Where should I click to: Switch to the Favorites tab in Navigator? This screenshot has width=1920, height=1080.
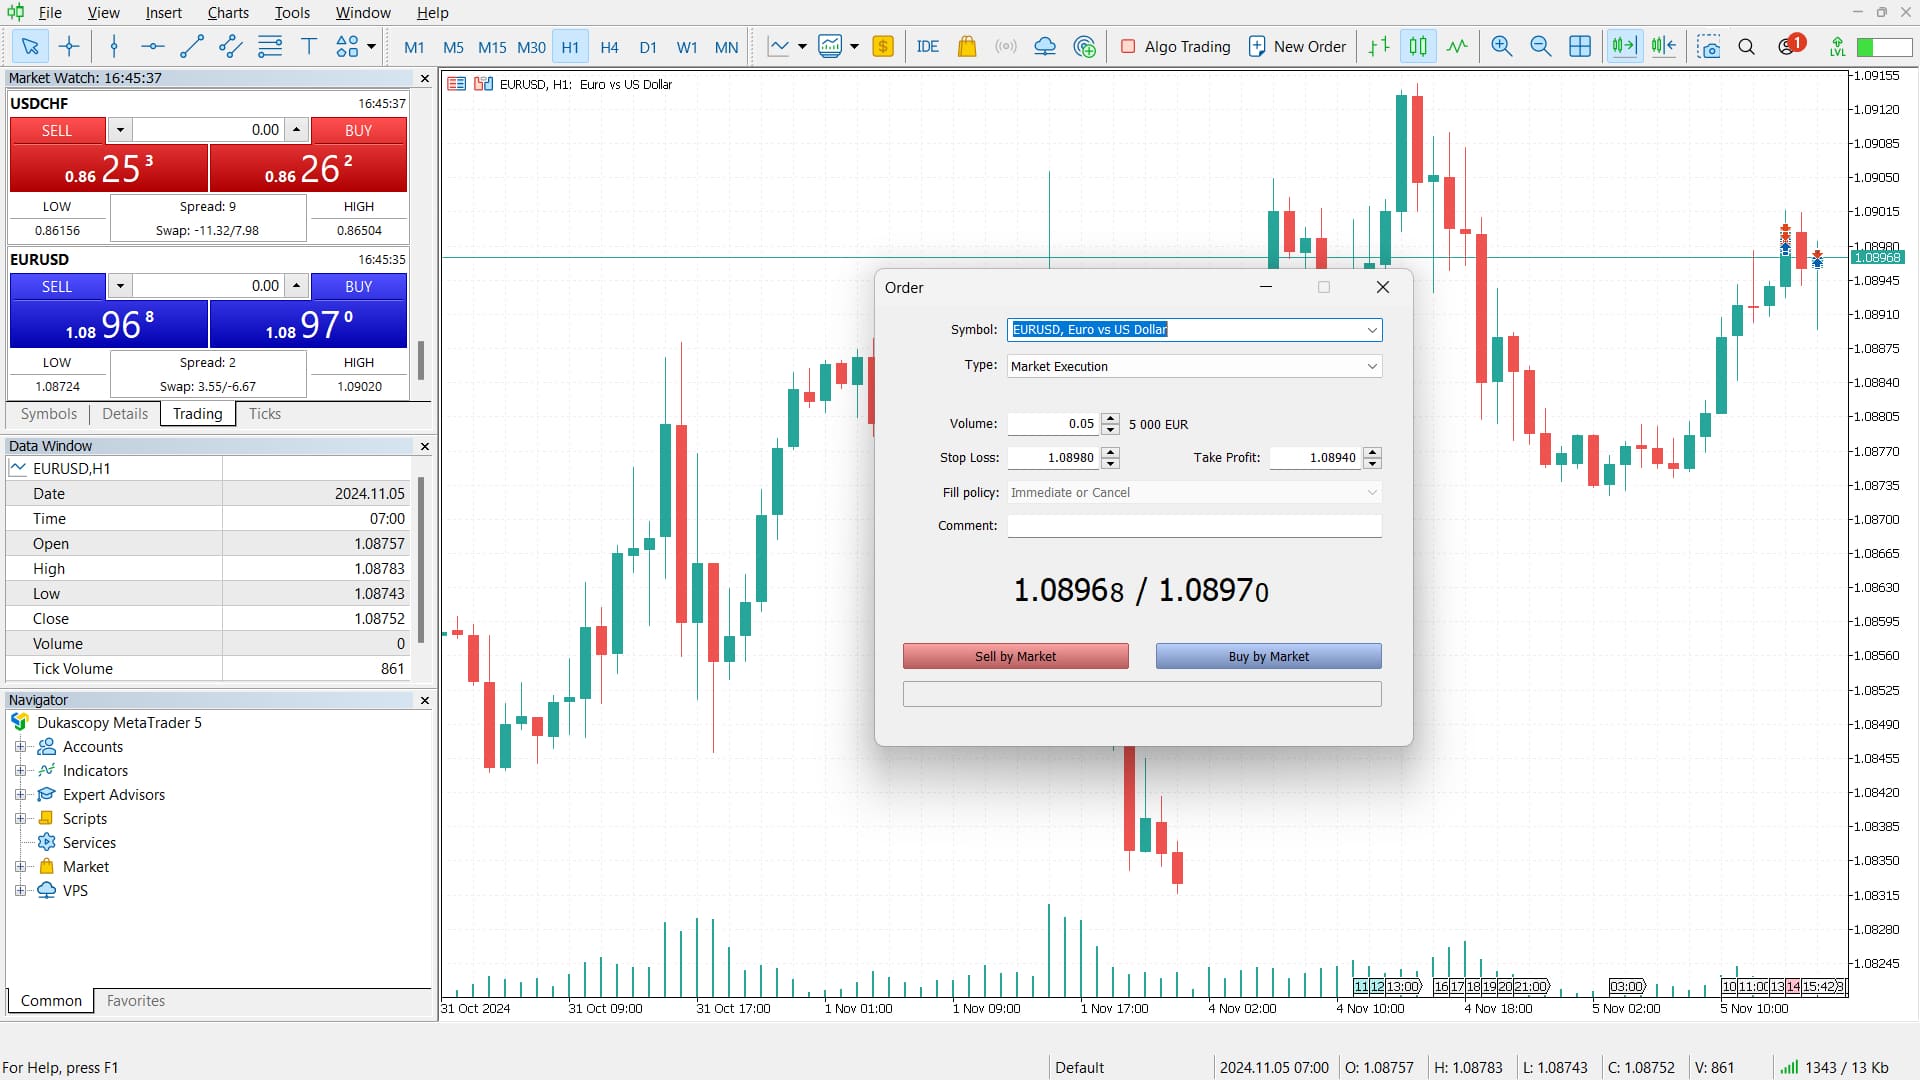coord(135,1001)
